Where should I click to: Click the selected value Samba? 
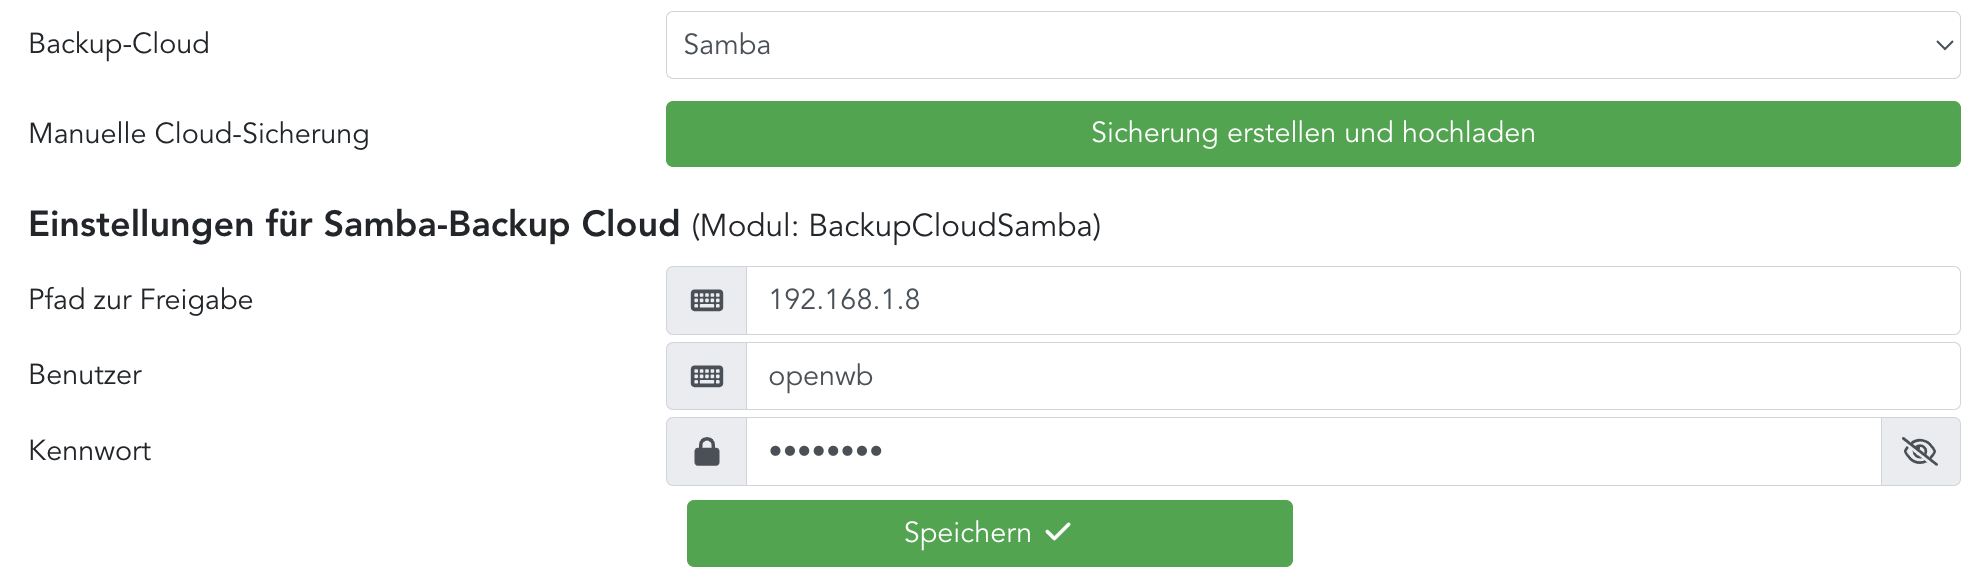[x=727, y=45]
